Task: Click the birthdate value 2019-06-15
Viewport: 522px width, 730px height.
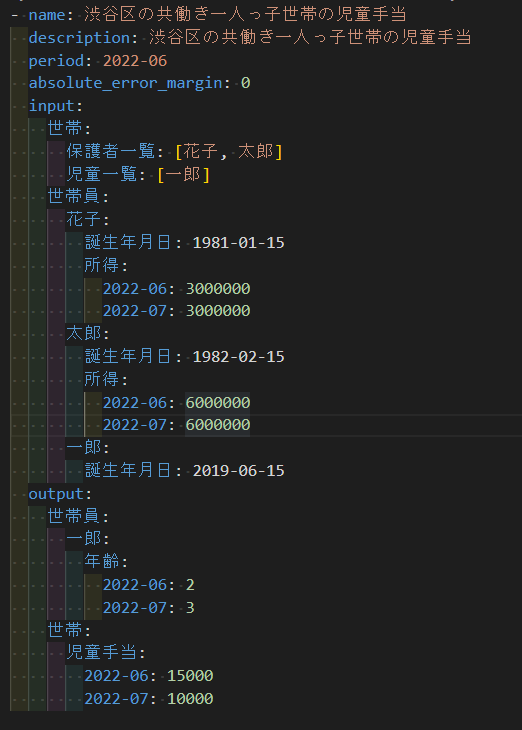Action: tap(238, 471)
